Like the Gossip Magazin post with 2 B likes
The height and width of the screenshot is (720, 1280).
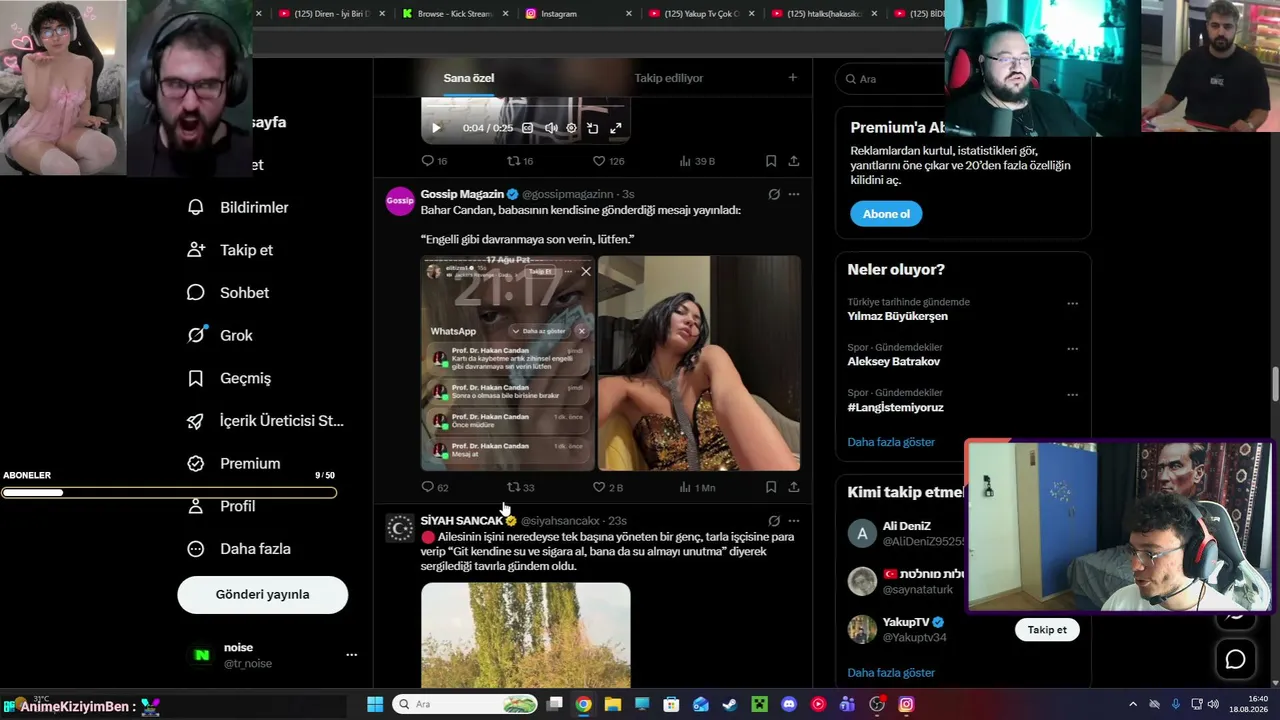608,487
